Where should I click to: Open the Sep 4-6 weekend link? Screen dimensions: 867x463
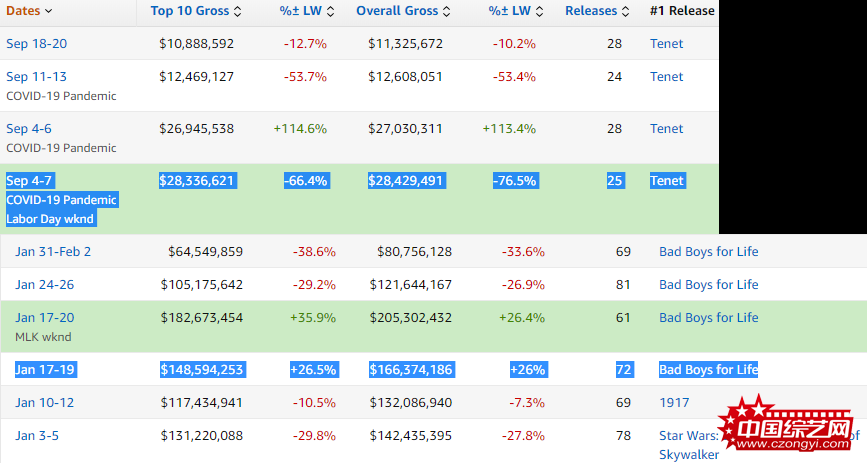pos(29,129)
